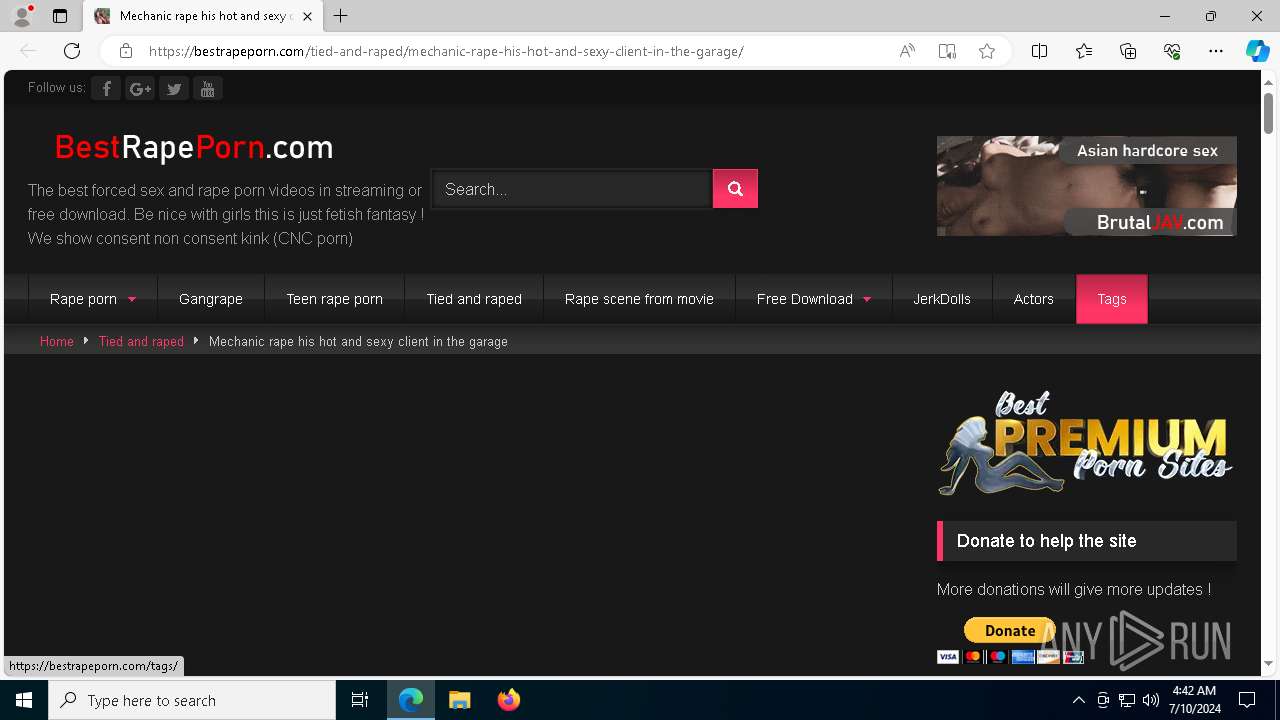Open Windows Start menu
This screenshot has width=1280, height=720.
click(x=24, y=700)
